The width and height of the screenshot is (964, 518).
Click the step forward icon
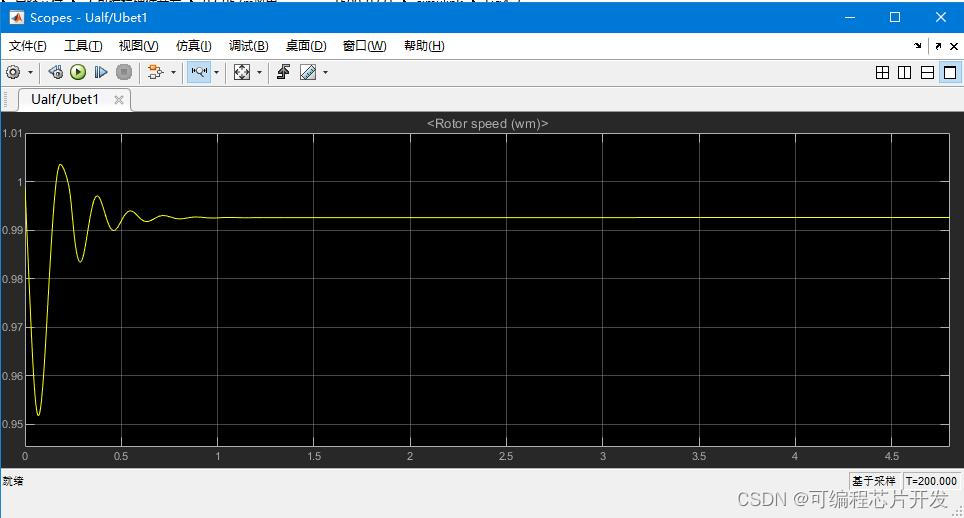pyautogui.click(x=101, y=73)
